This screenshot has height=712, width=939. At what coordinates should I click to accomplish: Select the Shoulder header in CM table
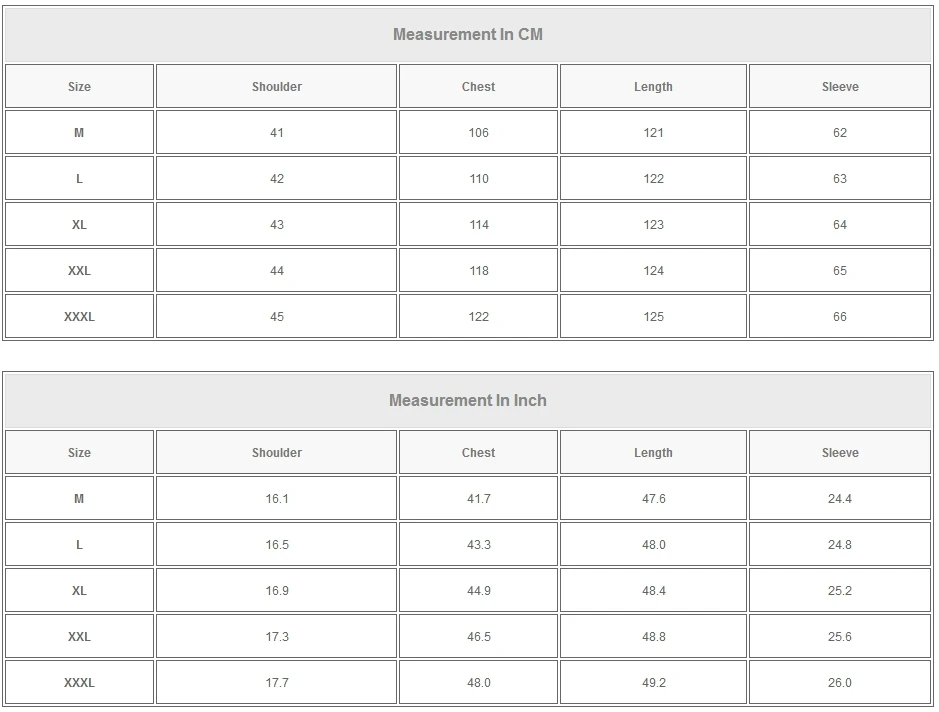277,87
